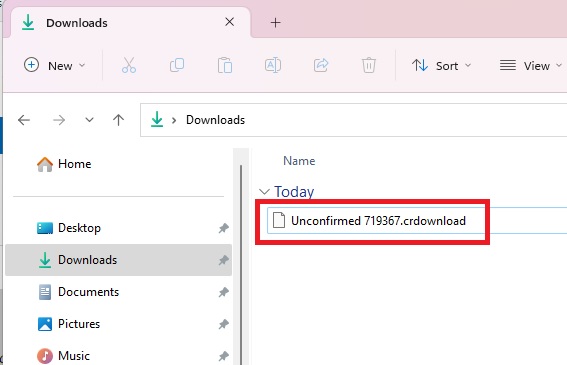The image size is (567, 365).
Task: Click the Paste clipboard icon
Action: click(225, 65)
